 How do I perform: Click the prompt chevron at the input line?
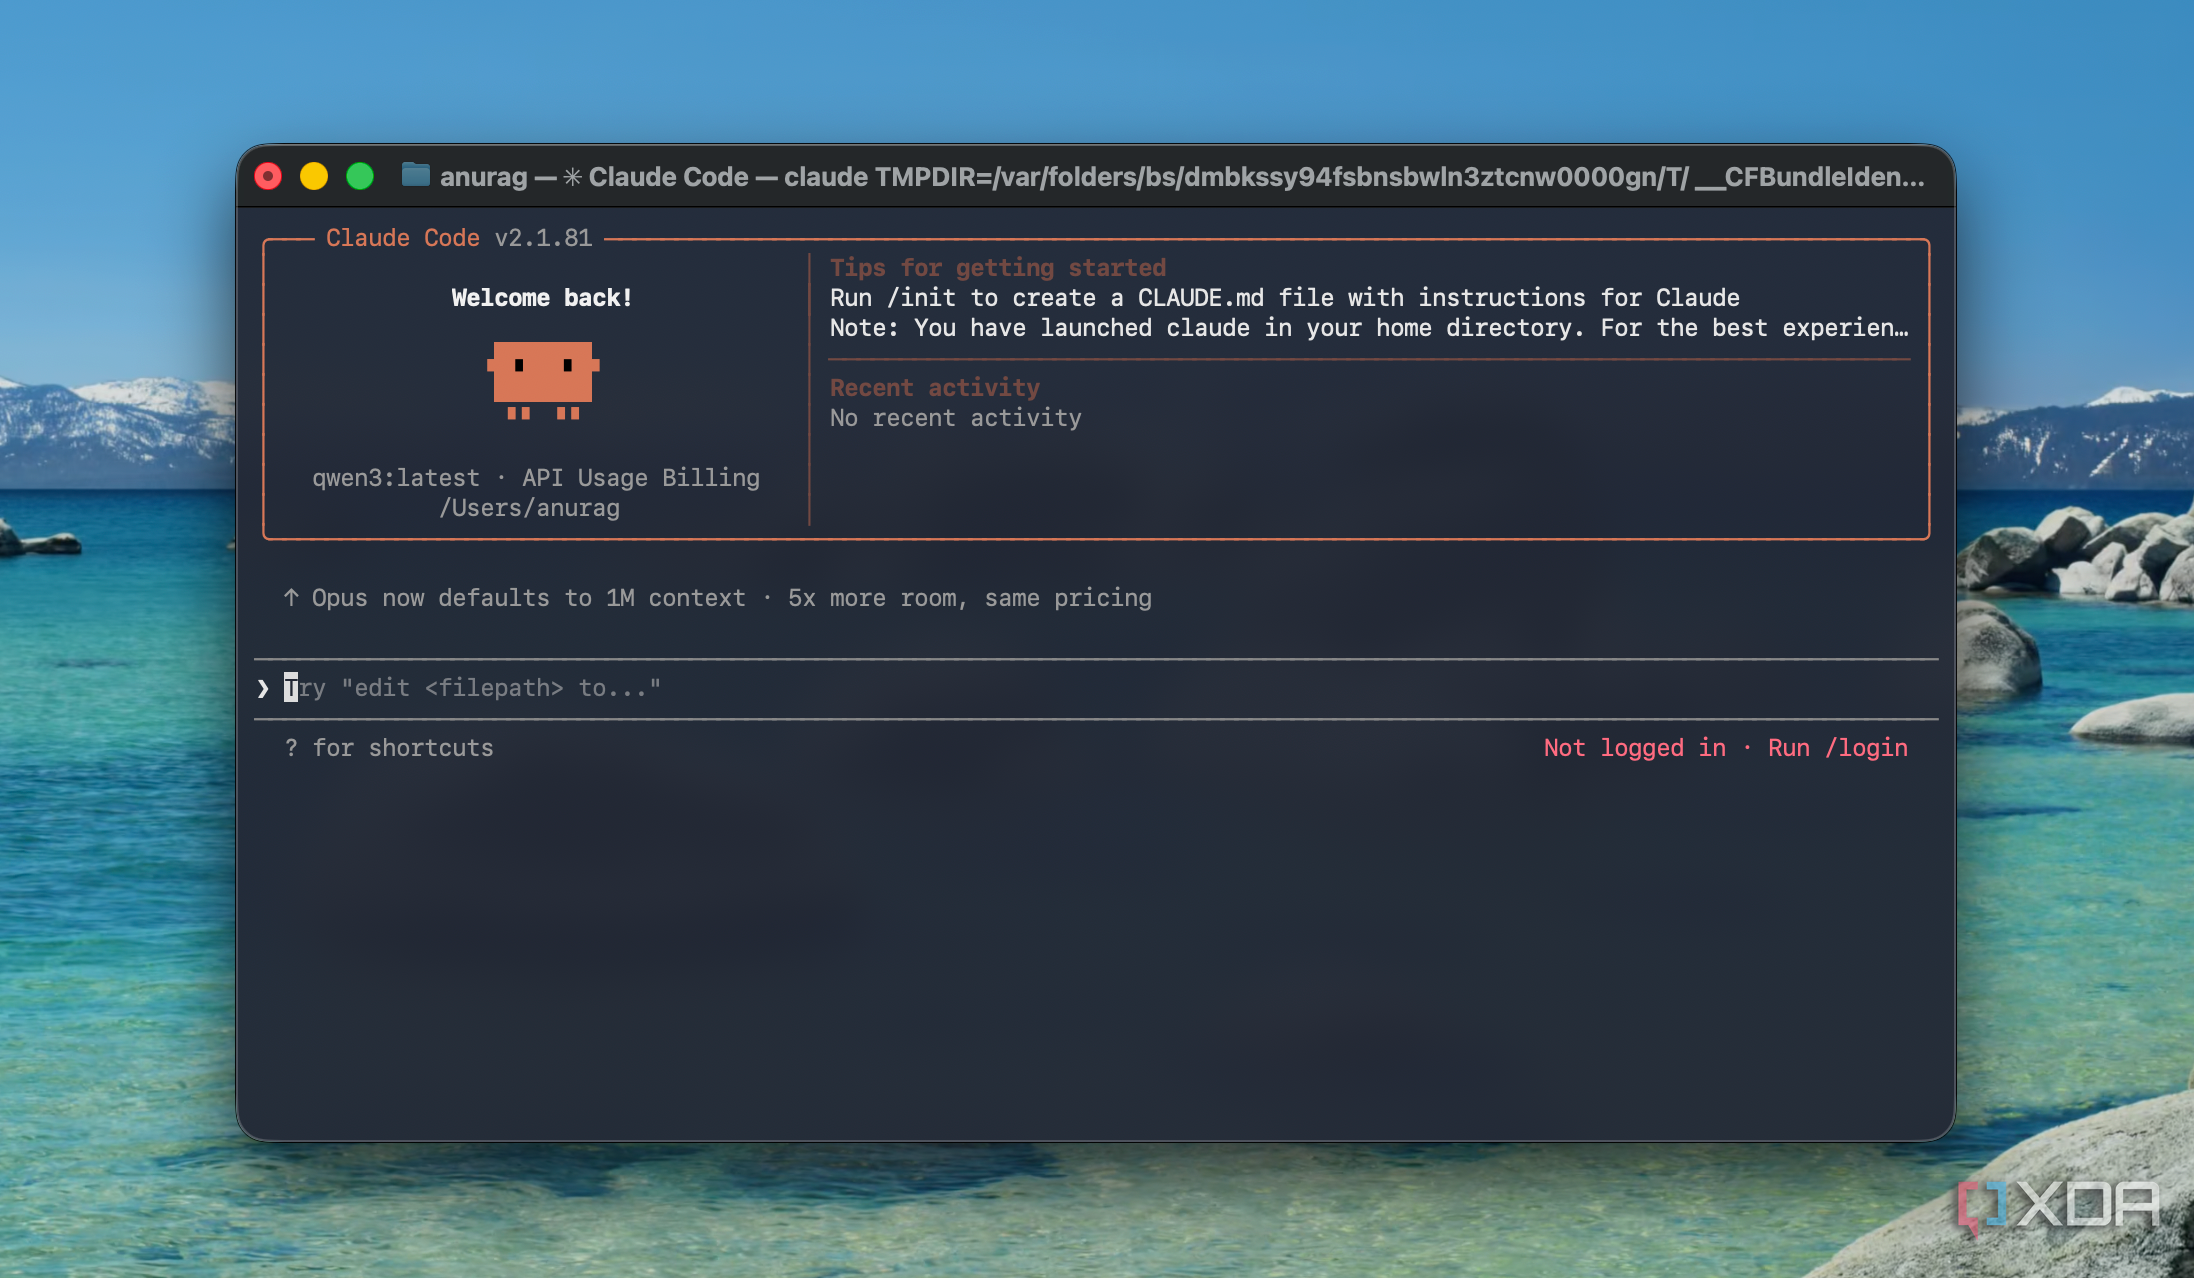[263, 688]
